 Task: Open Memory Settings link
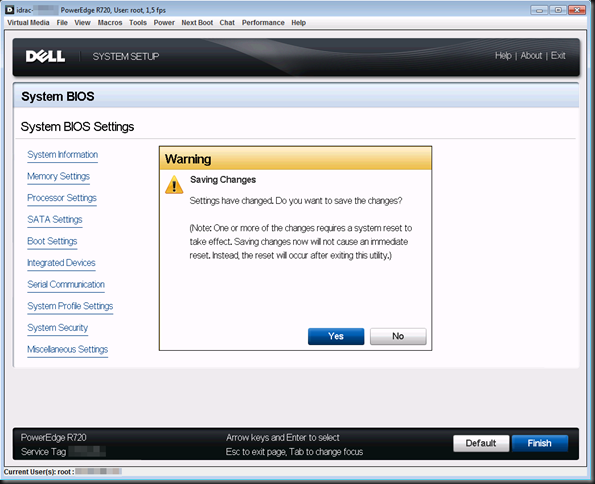pyautogui.click(x=58, y=177)
